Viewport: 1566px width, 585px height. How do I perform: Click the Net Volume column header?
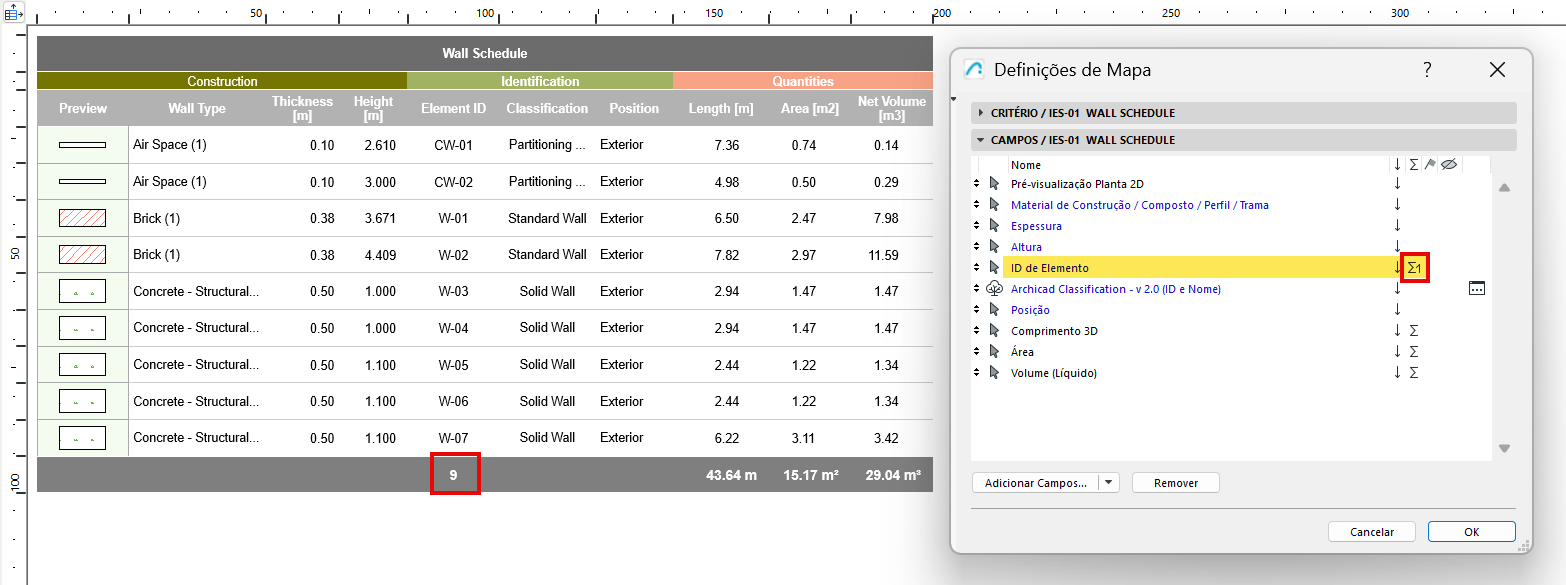[891, 108]
